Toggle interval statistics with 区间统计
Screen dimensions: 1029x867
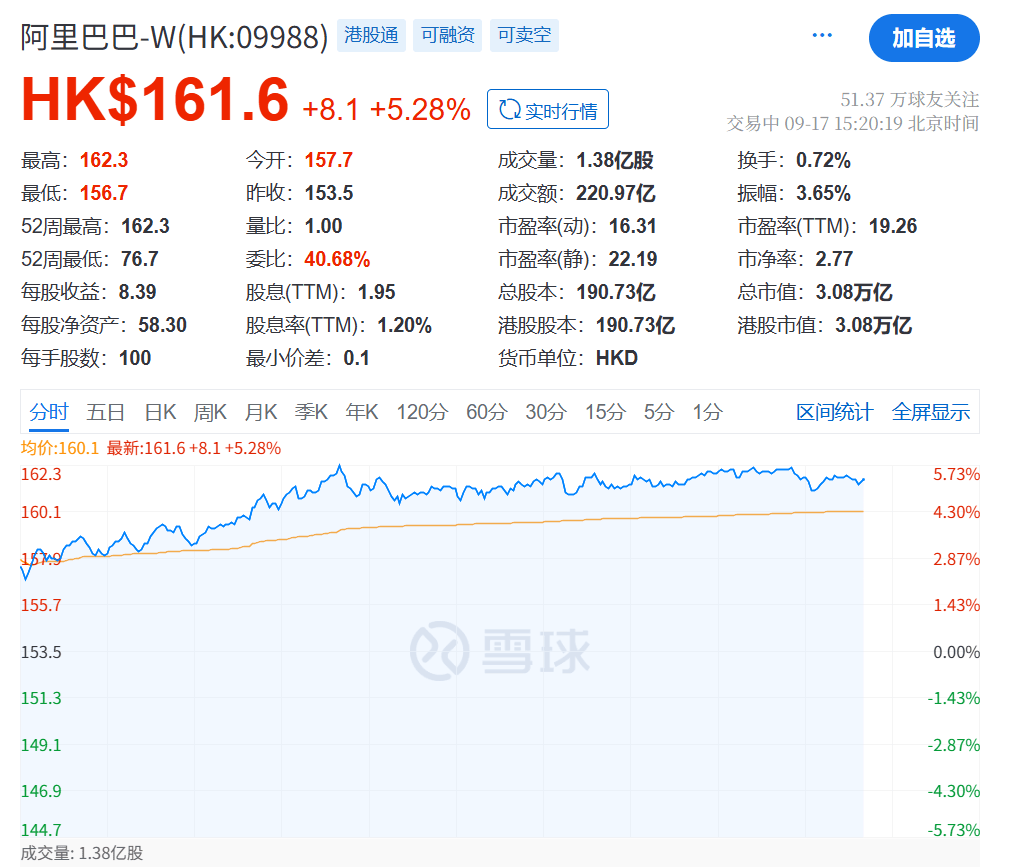pos(835,411)
